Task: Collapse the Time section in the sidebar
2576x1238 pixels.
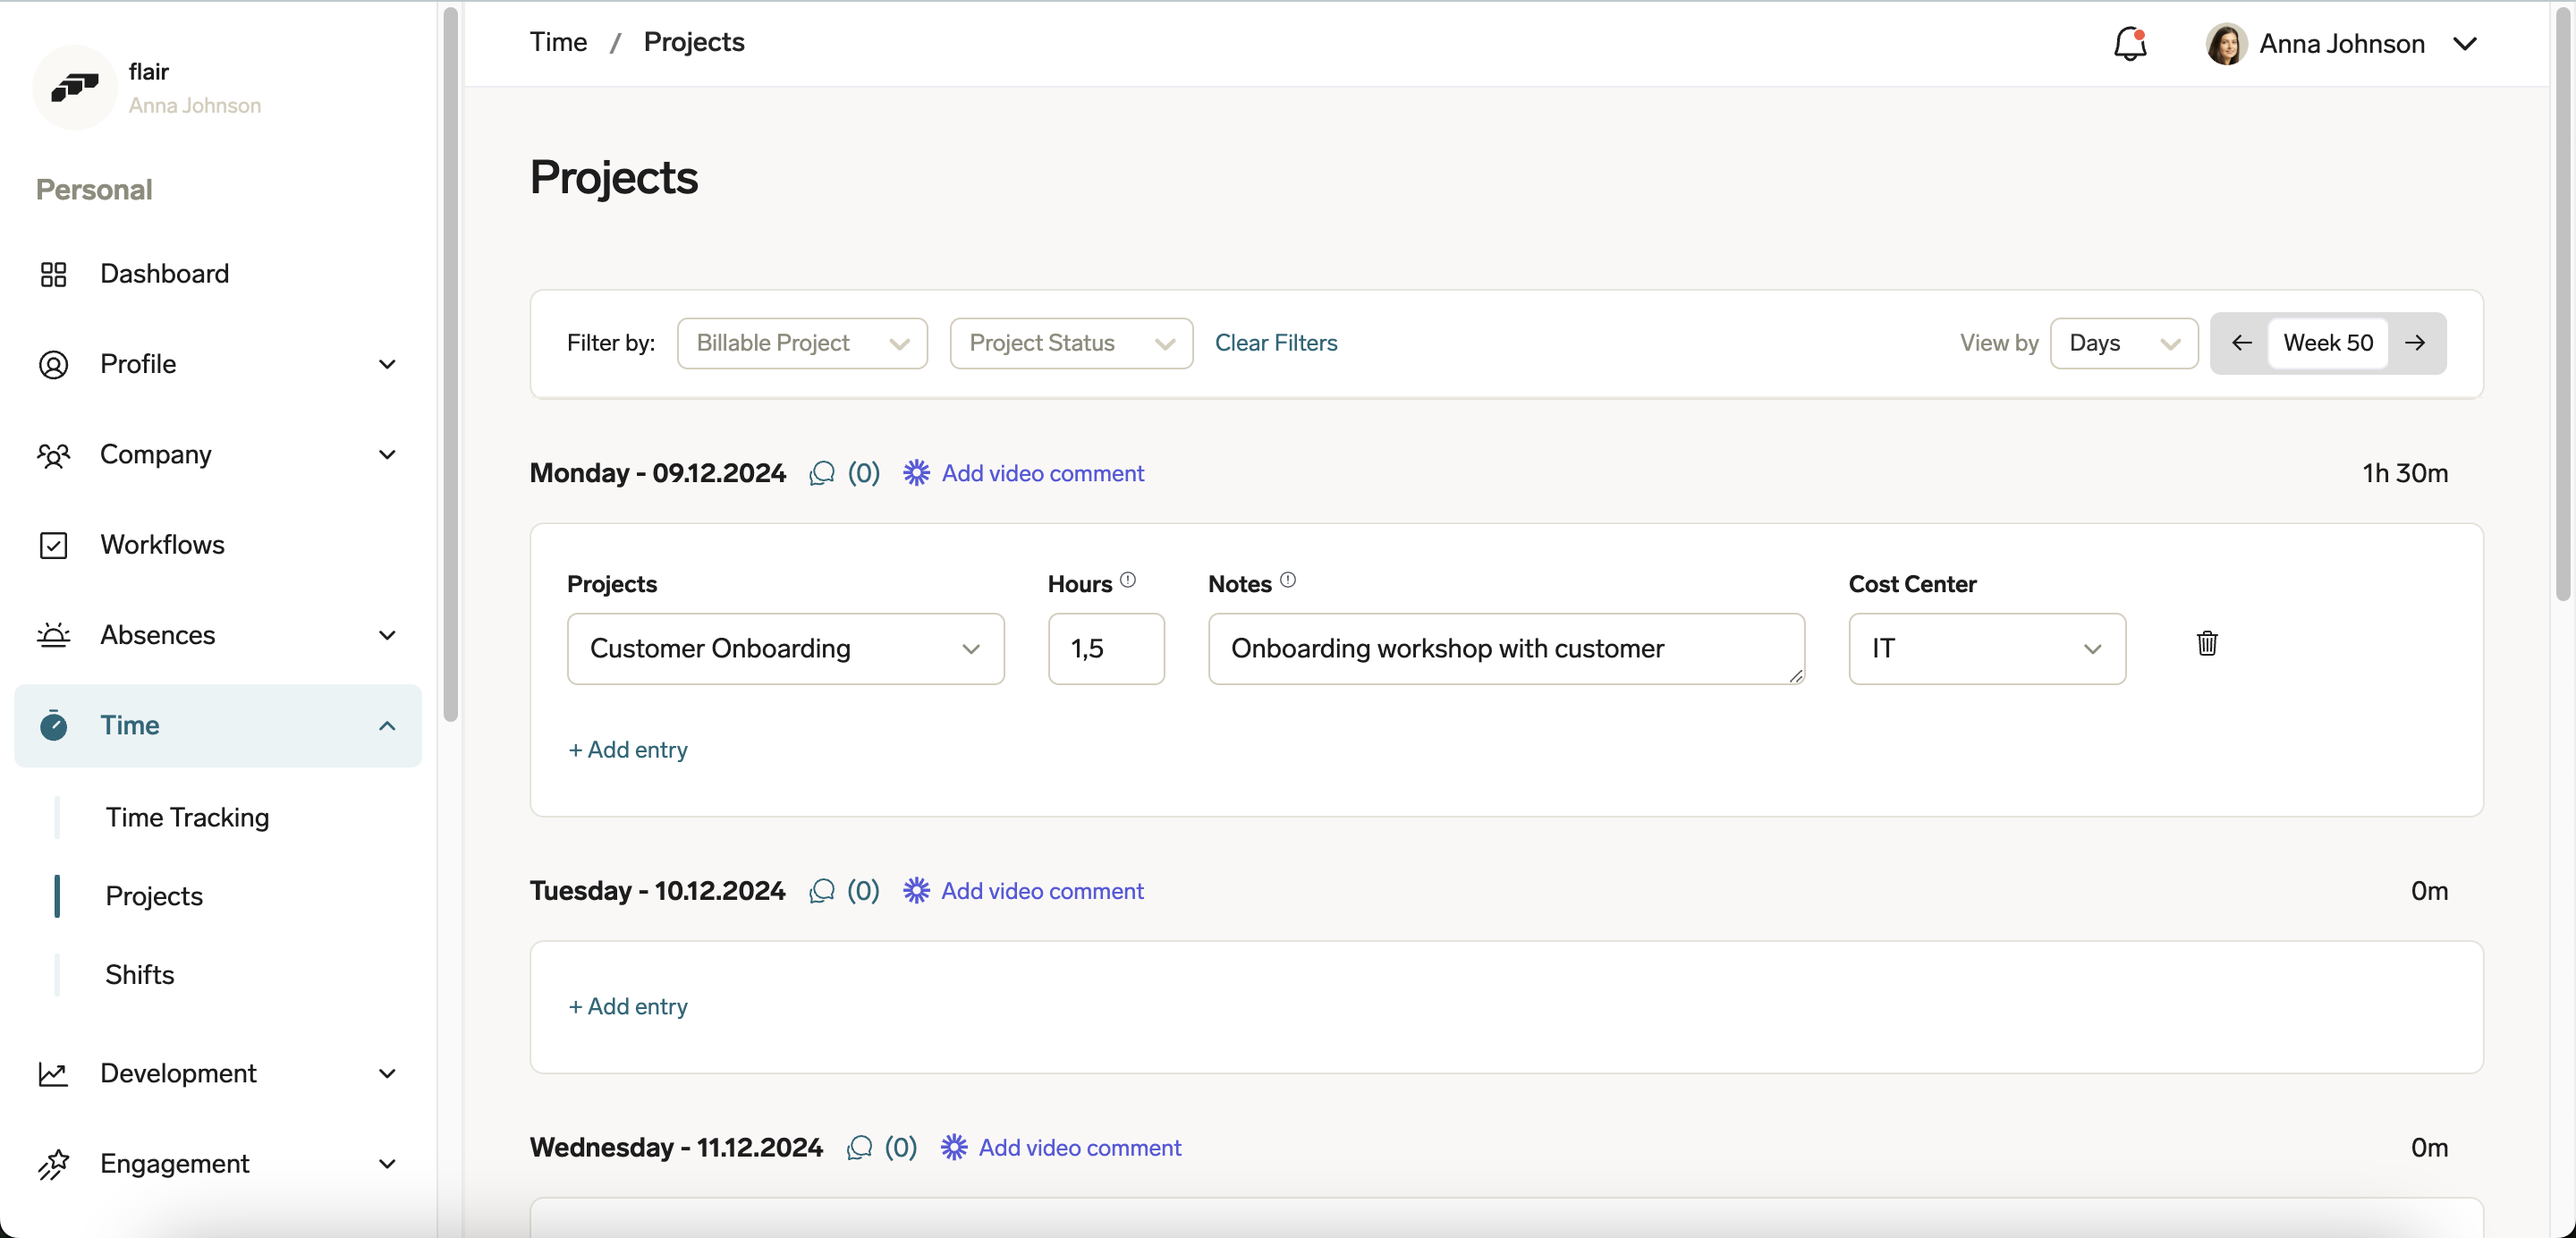Action: (x=387, y=726)
